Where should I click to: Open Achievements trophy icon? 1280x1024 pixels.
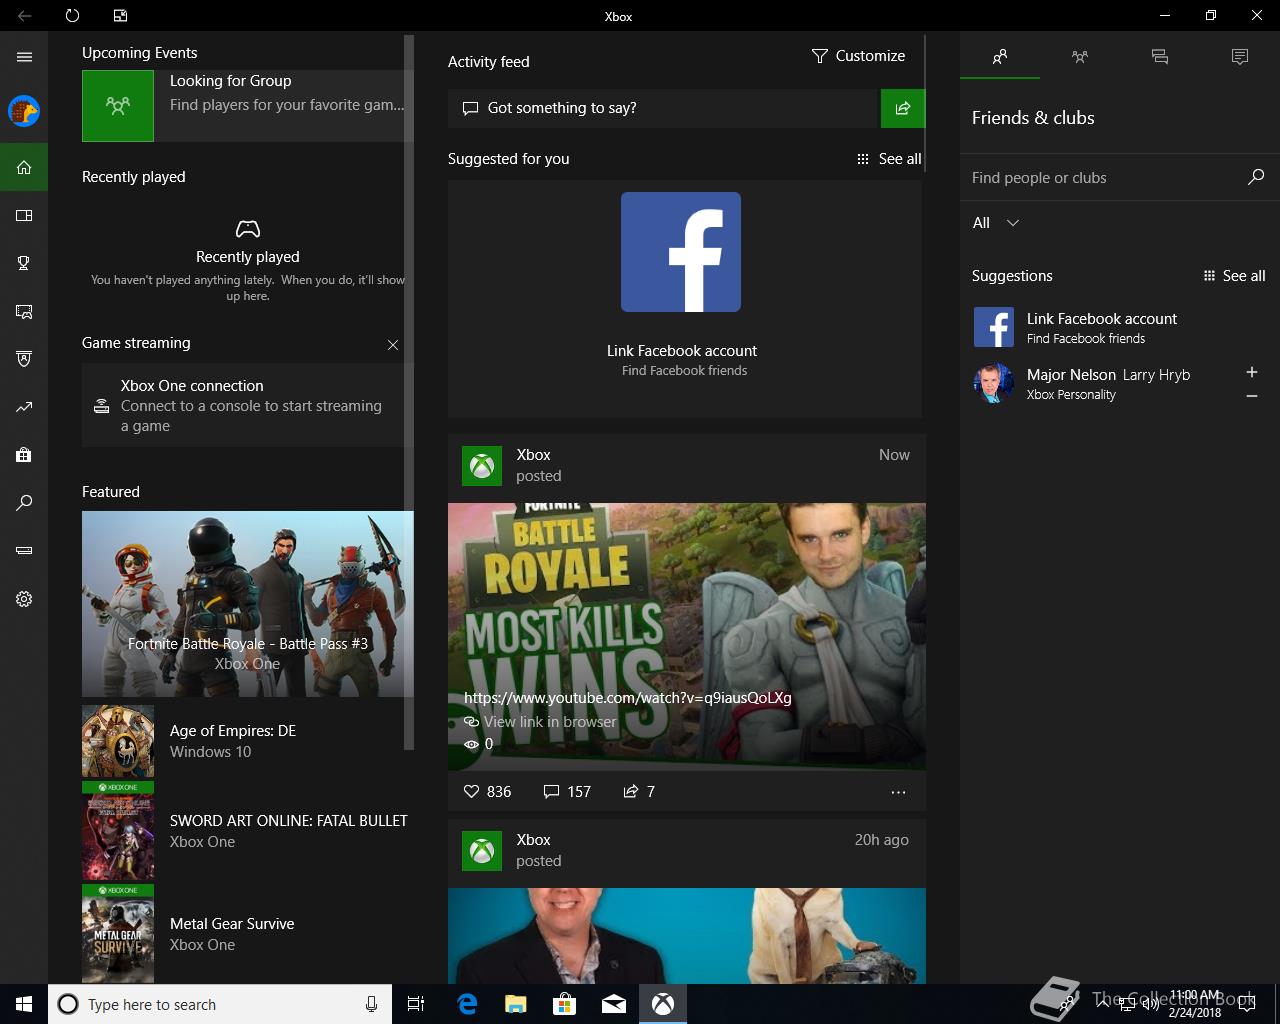coord(24,263)
